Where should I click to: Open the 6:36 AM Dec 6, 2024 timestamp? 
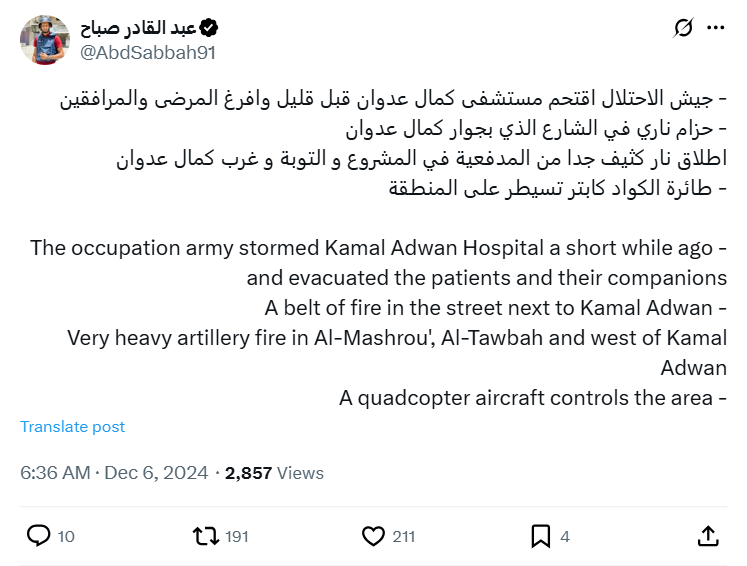[114, 473]
